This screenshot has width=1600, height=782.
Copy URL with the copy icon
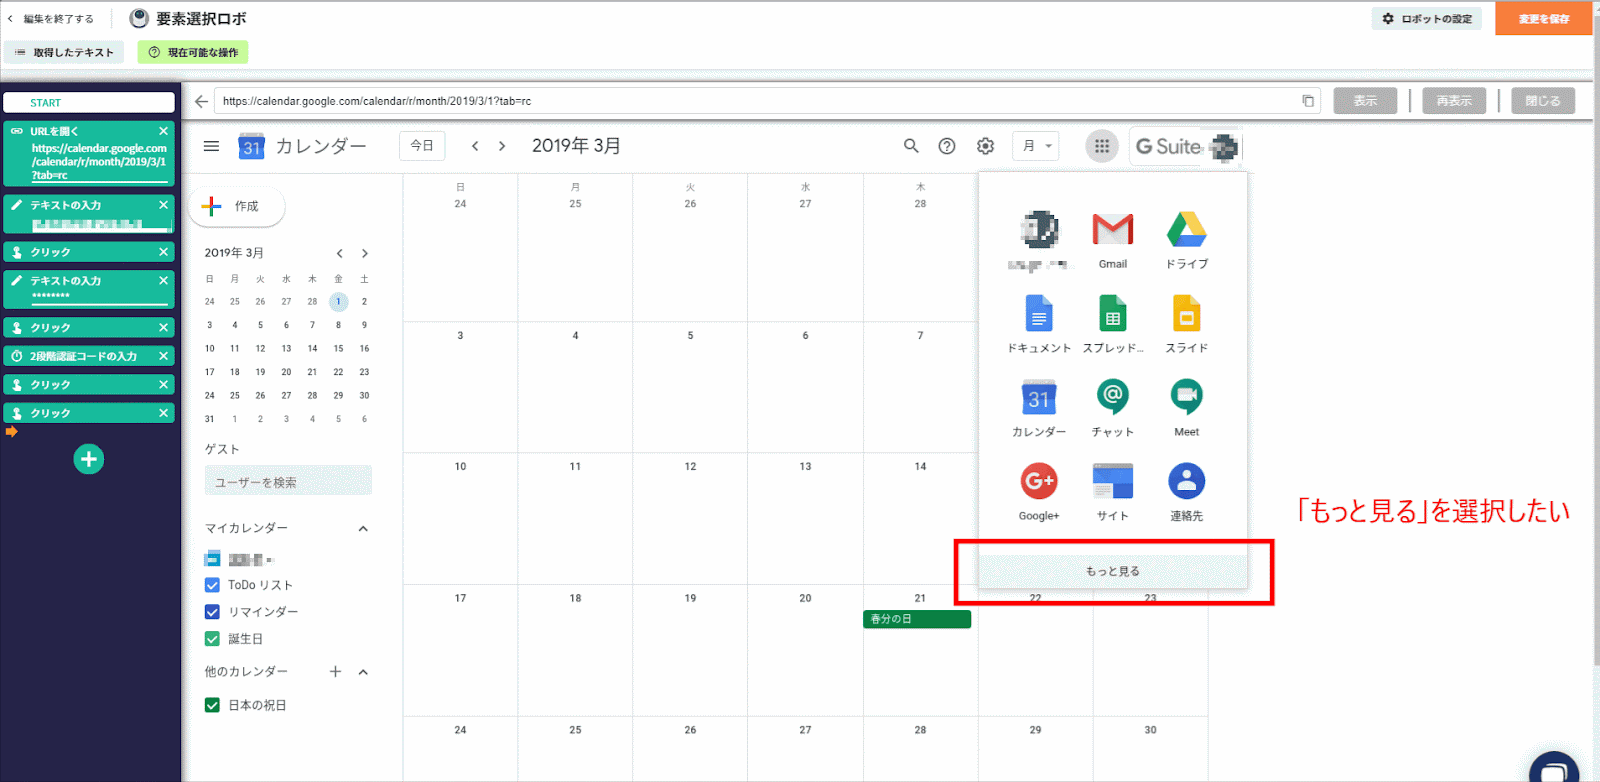pyautogui.click(x=1307, y=101)
